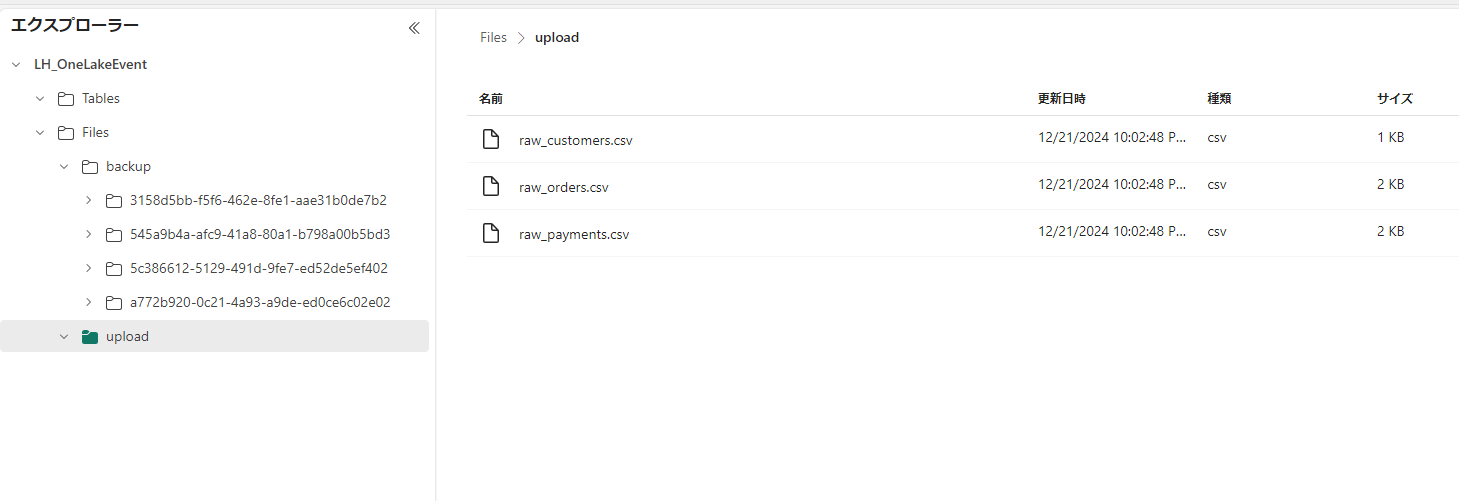This screenshot has height=501, width=1459.
Task: Click the green upload folder icon
Action: click(90, 337)
